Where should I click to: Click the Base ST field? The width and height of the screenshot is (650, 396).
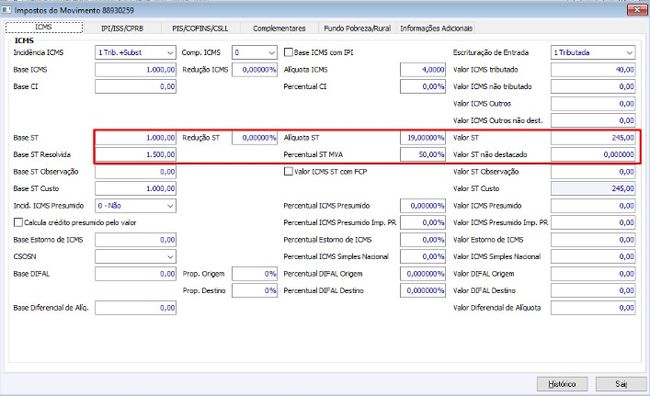pos(136,138)
